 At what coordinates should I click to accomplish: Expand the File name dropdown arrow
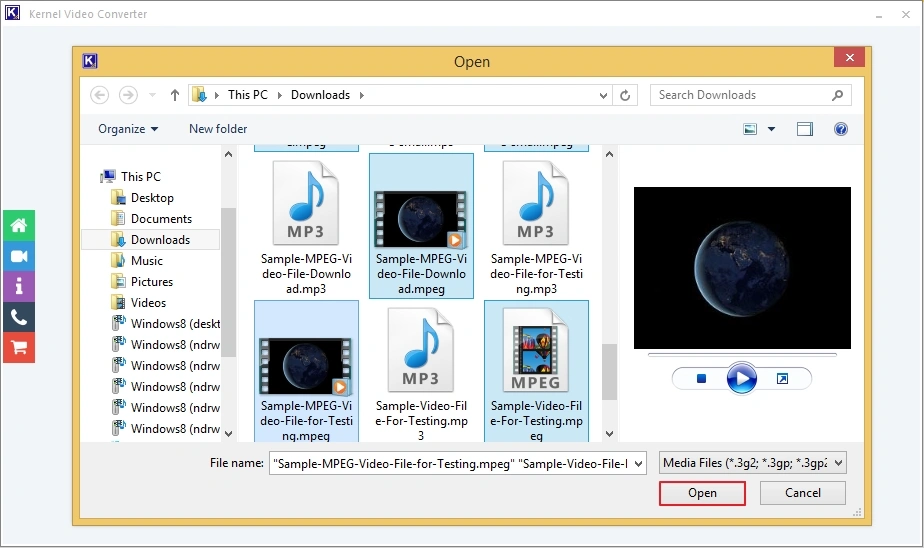point(638,464)
